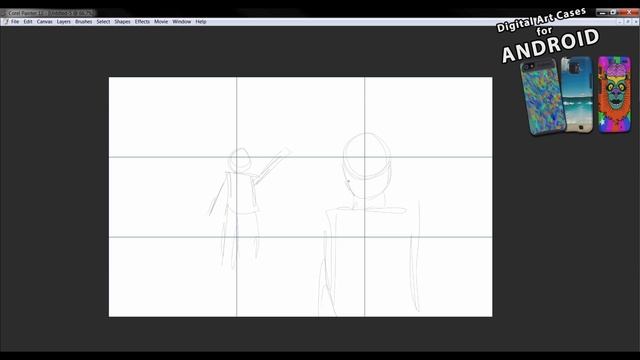Screen dimensions: 640x360
Task: Click the document icon beside File menu
Action: (x=6, y=22)
